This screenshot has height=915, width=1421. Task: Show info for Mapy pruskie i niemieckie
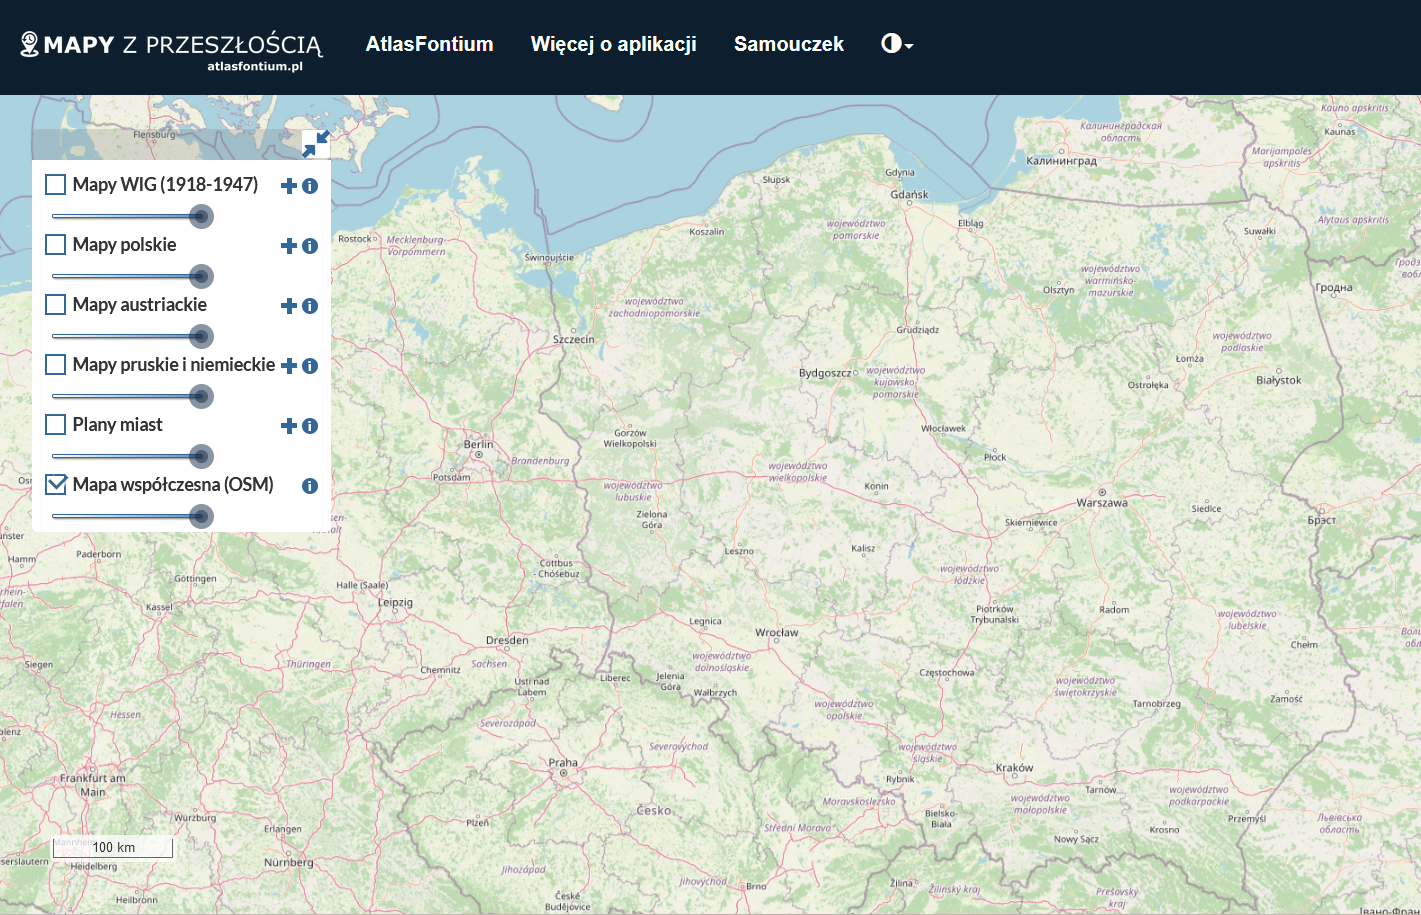310,366
